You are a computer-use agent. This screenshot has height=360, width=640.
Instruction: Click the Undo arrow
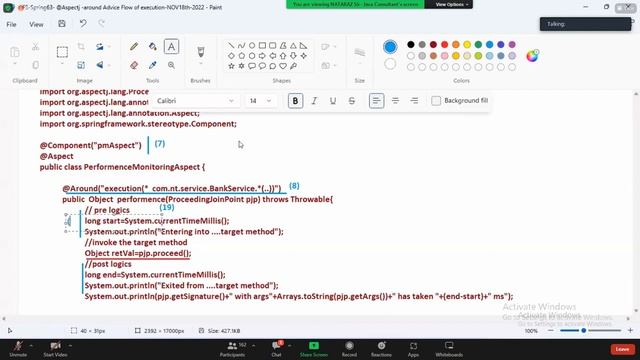coord(83,24)
